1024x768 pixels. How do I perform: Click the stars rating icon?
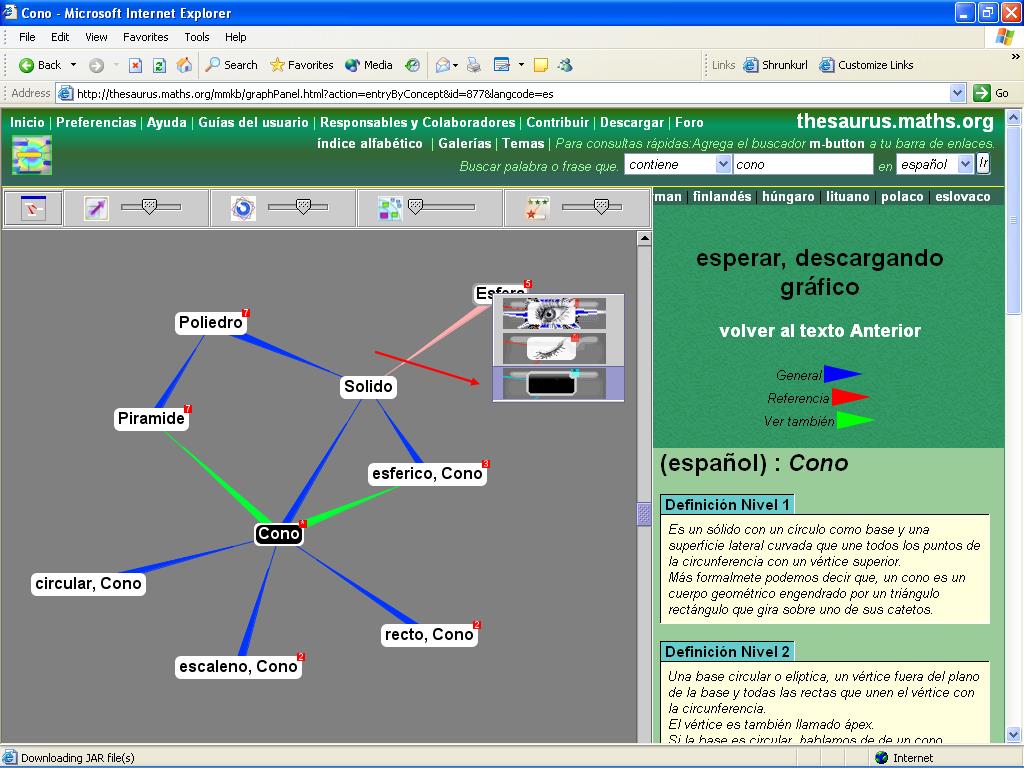(x=537, y=208)
